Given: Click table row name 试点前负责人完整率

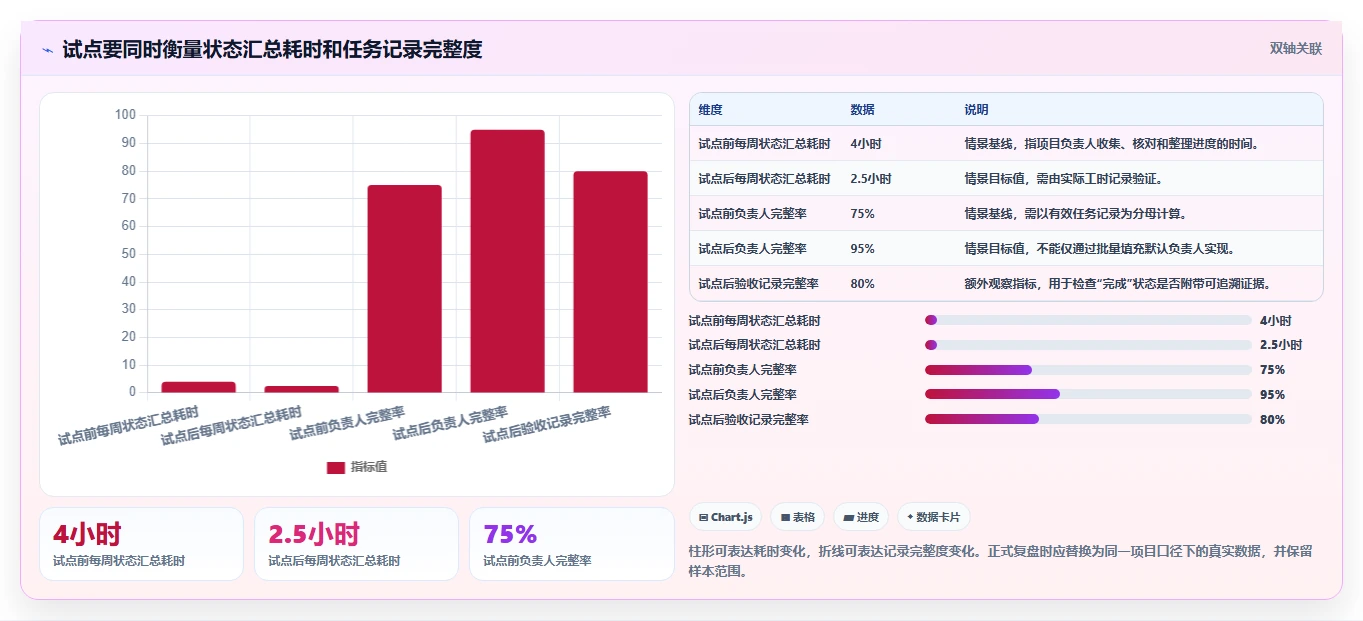Looking at the screenshot, I should click(x=752, y=214).
